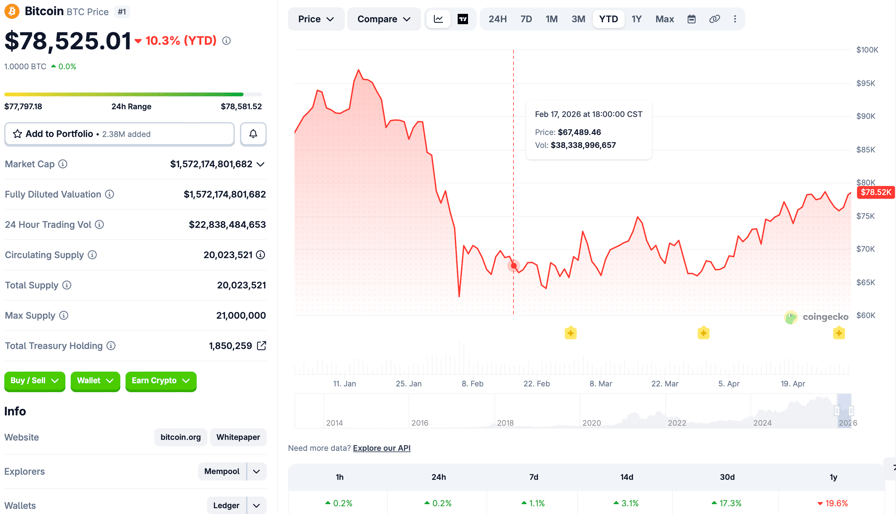Open the YTD percentage info icon

tap(226, 41)
